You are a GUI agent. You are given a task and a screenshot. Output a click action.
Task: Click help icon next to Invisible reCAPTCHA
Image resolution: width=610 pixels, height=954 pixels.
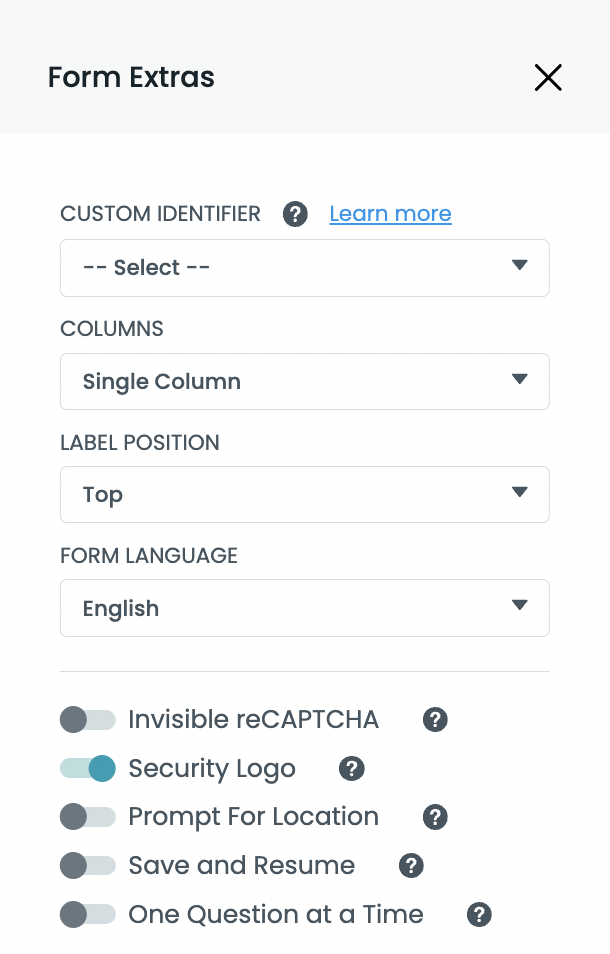point(435,720)
